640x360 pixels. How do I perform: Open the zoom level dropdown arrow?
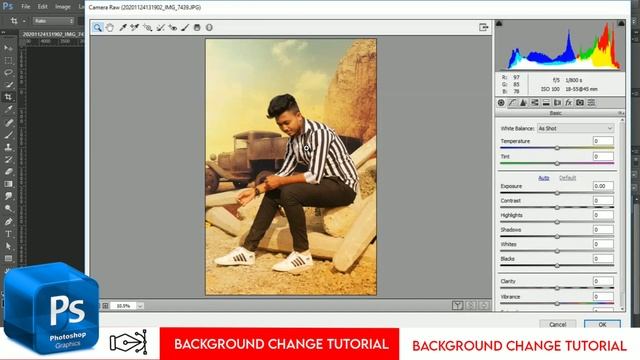pyautogui.click(x=140, y=306)
